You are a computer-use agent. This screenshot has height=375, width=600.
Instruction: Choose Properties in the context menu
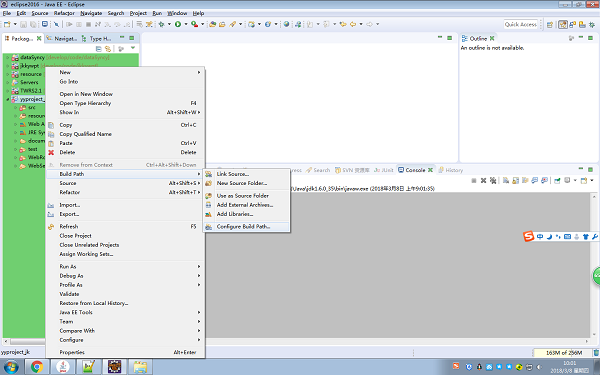[x=72, y=352]
